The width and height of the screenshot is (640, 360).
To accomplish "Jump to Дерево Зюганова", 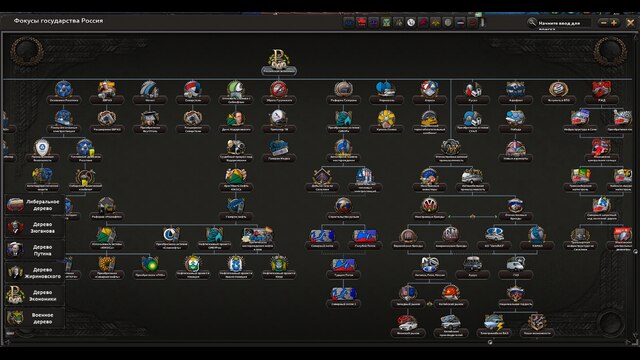I will pyautogui.click(x=35, y=228).
